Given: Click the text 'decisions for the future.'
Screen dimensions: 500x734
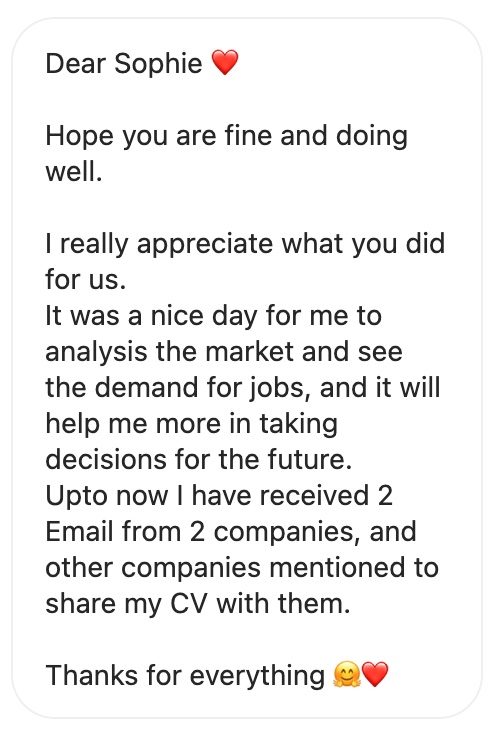Looking at the screenshot, I should 199,460.
